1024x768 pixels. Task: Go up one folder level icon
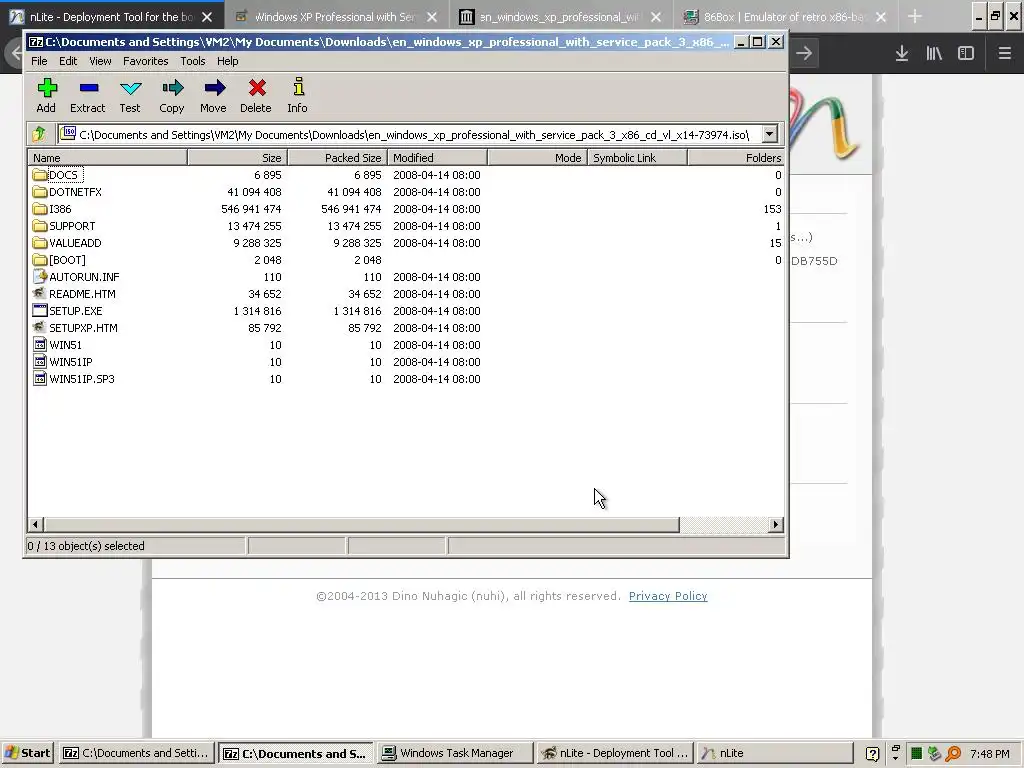click(39, 135)
